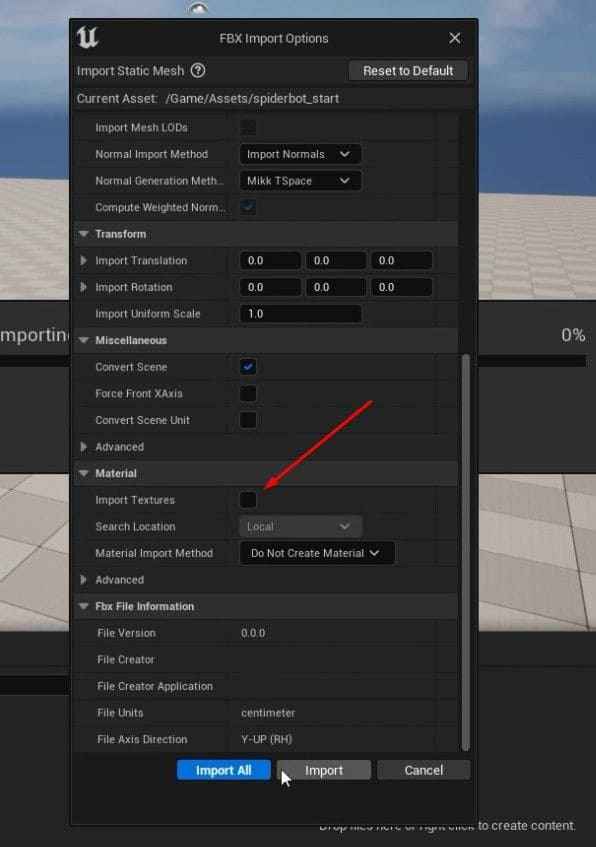Expand Advanced under Material

tap(83, 580)
